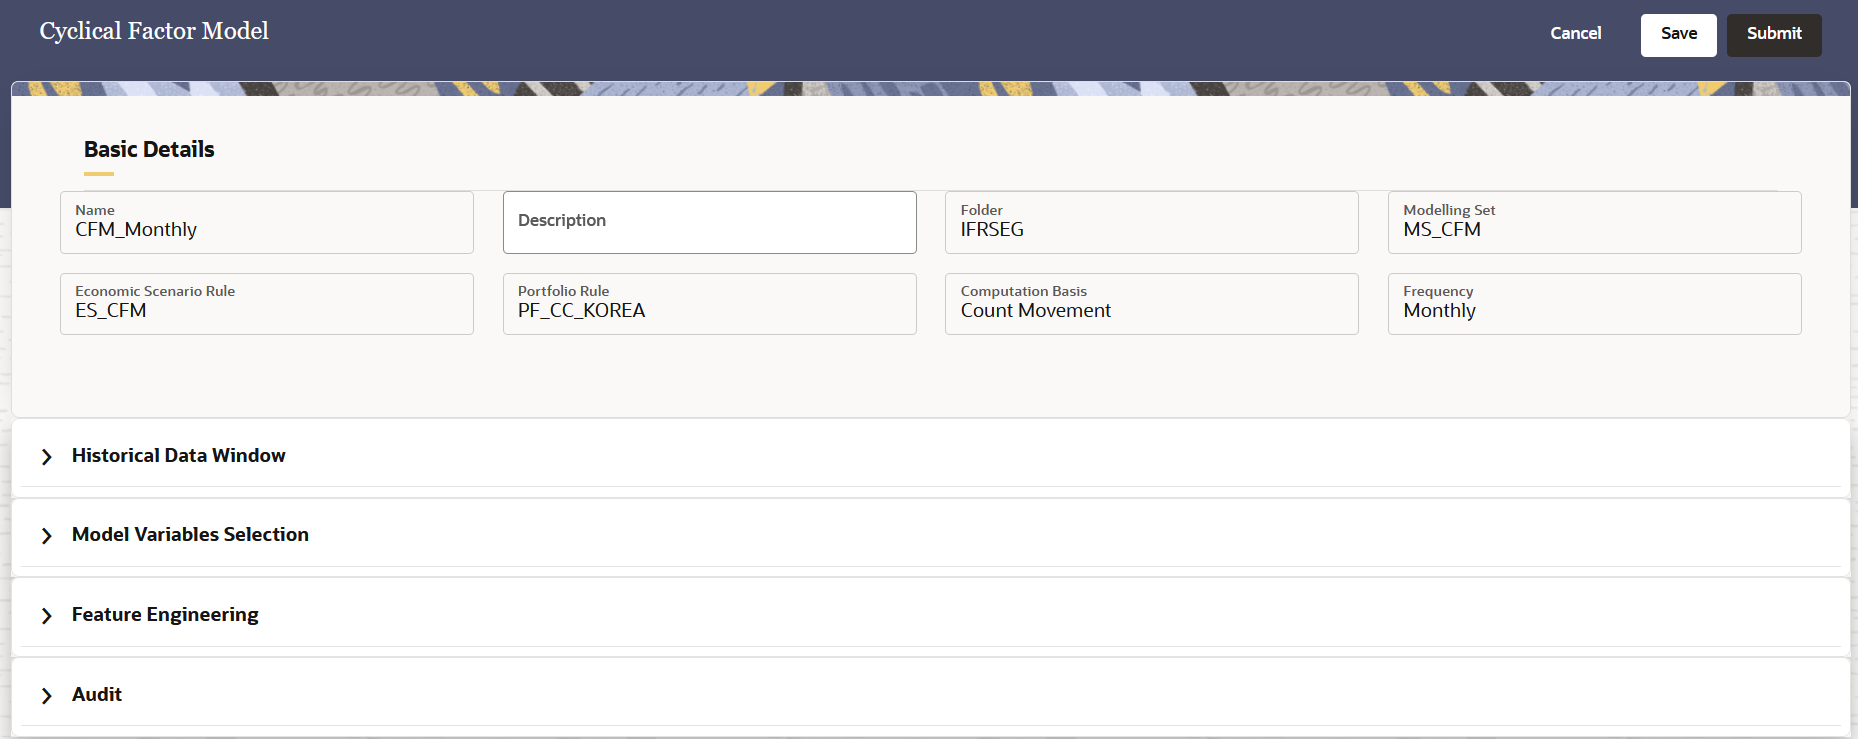Click the Model Variables Selection heading

tap(190, 535)
